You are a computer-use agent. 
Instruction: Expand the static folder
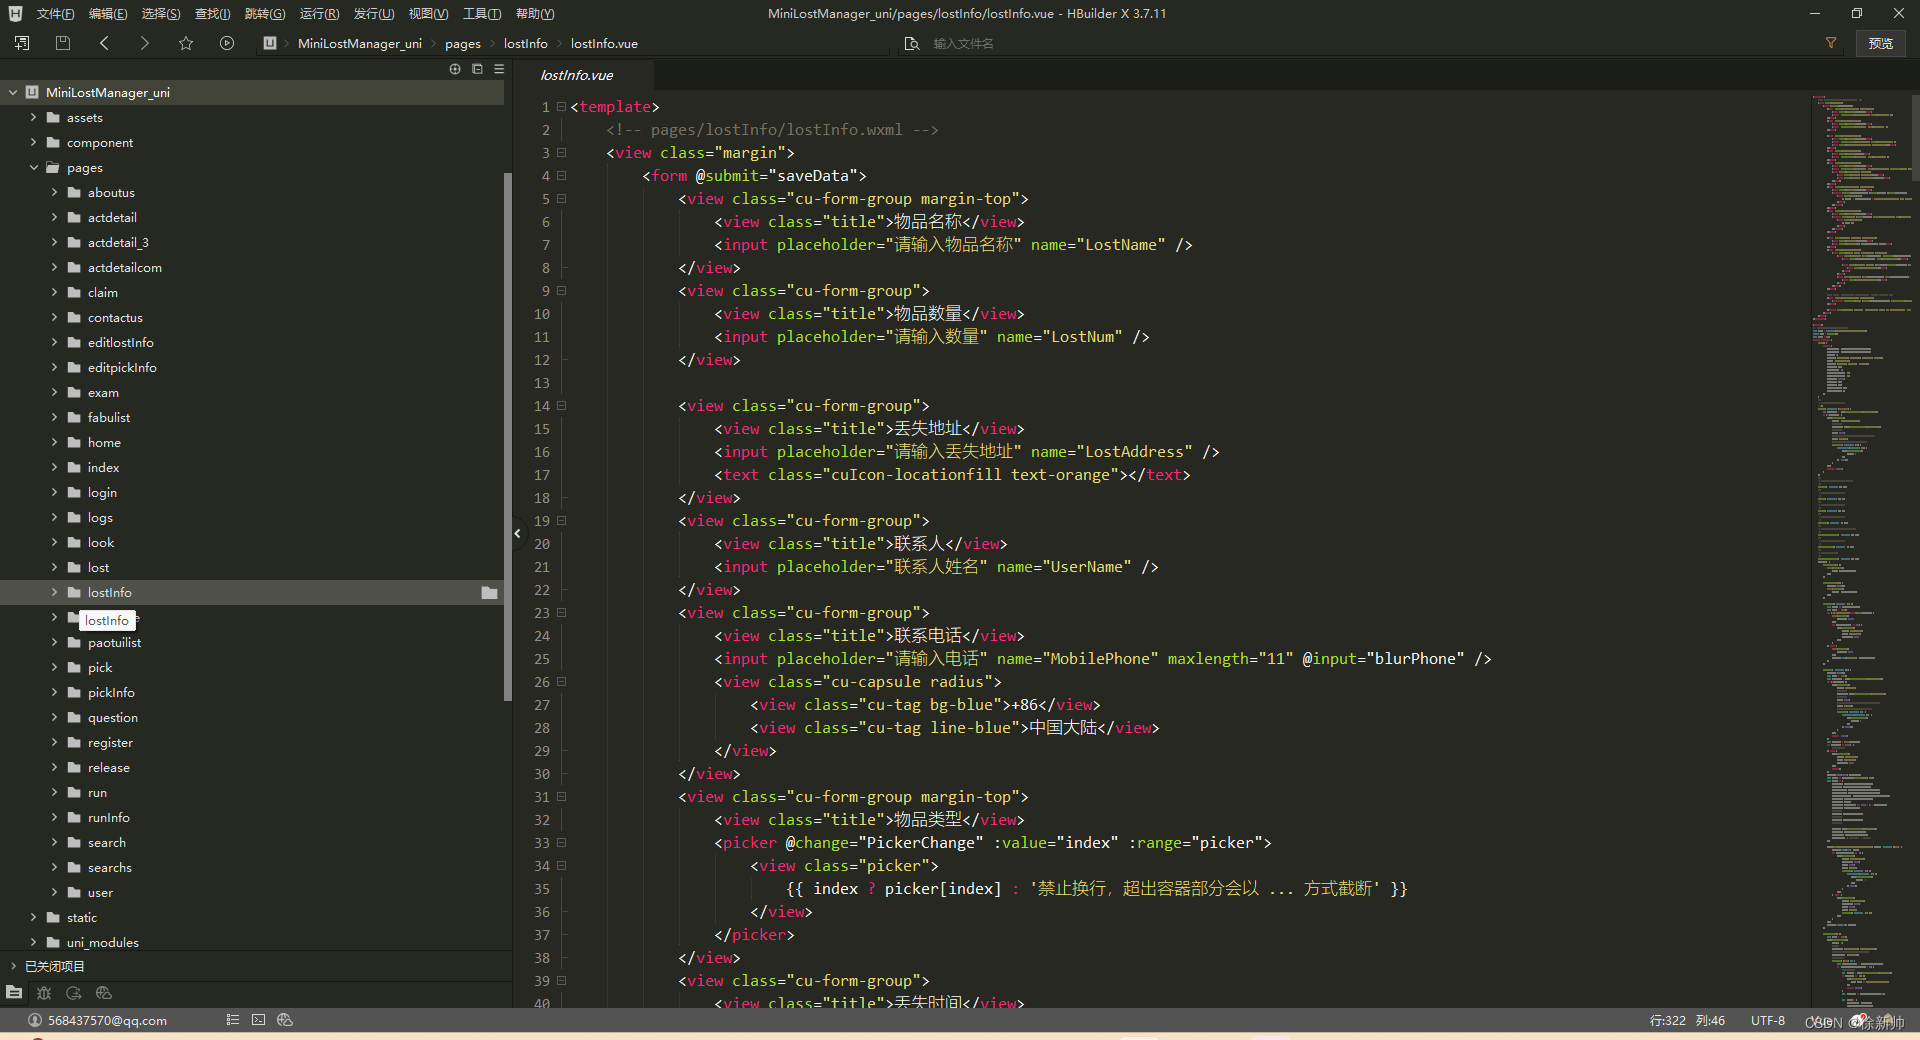(33, 917)
